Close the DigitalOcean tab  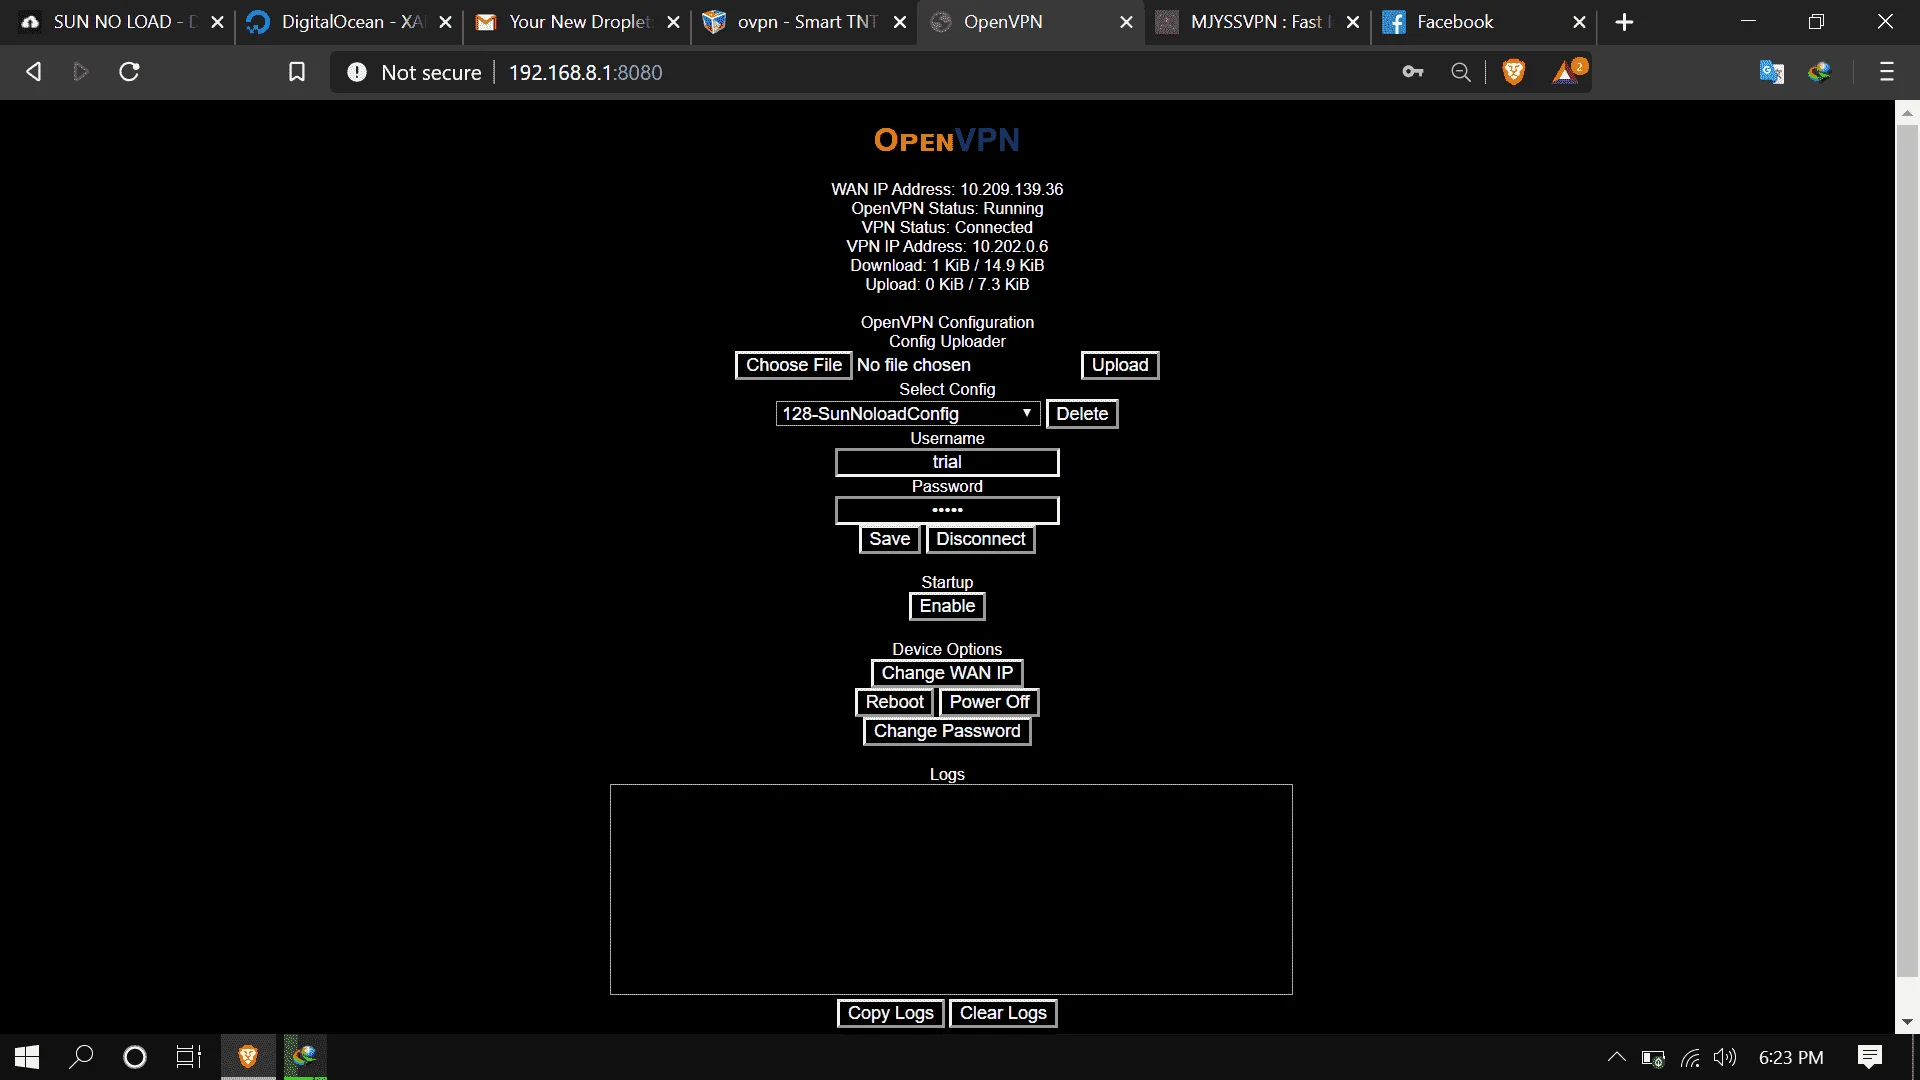pyautogui.click(x=445, y=22)
